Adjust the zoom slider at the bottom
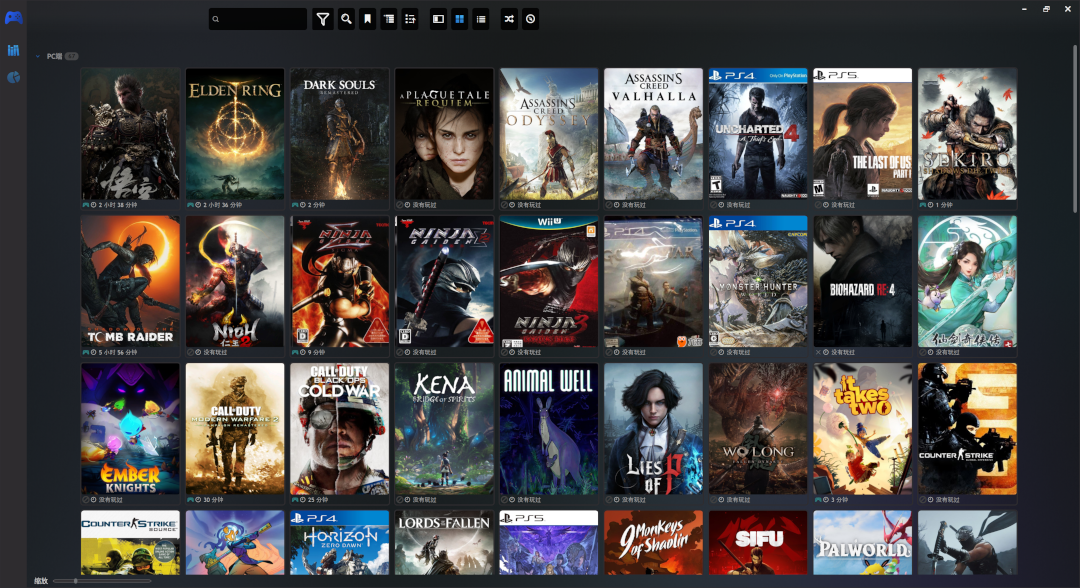Image resolution: width=1080 pixels, height=588 pixels. (102, 581)
